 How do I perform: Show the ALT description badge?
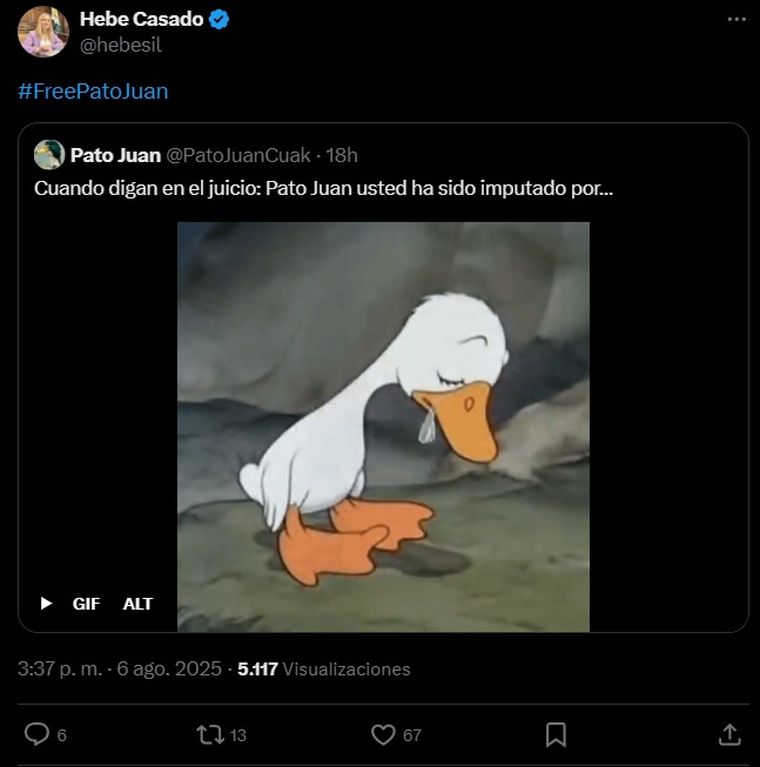click(138, 603)
